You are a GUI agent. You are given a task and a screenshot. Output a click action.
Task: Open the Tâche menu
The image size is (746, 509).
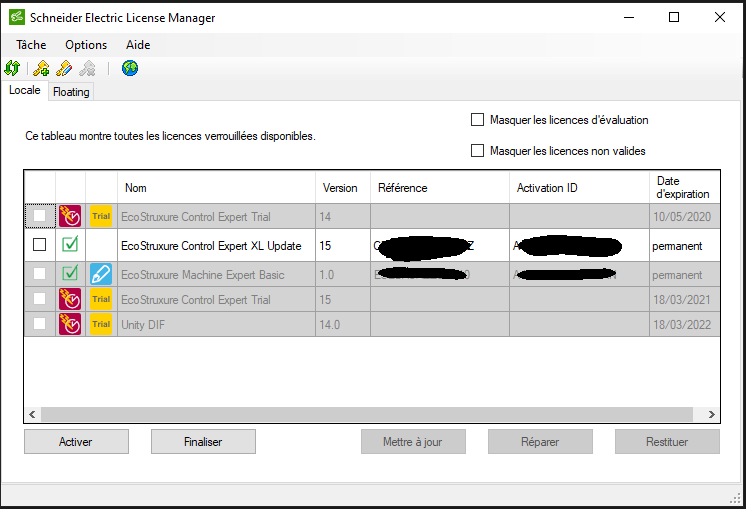[31, 45]
